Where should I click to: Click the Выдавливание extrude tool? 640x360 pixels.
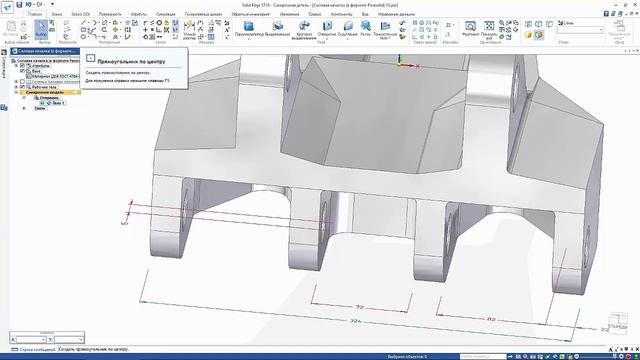point(278,29)
